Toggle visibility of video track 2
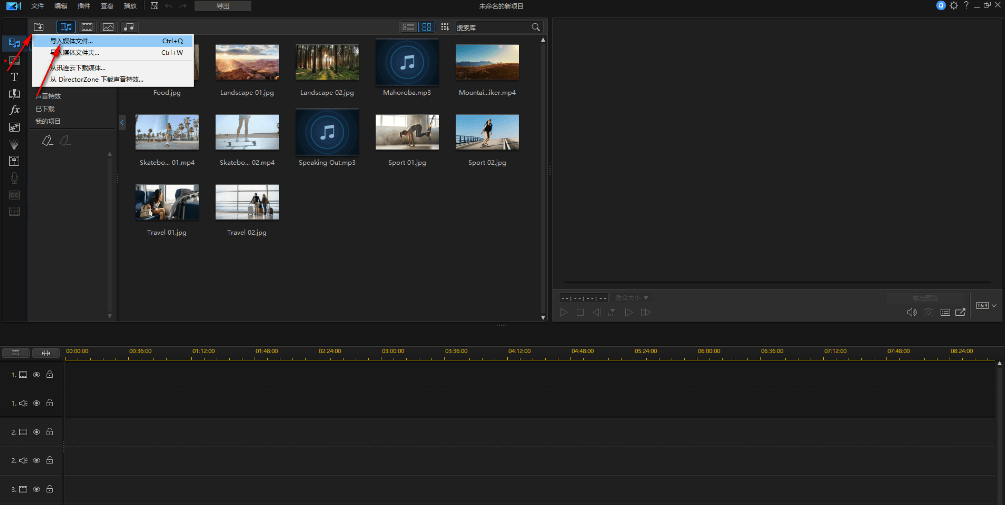Screen dimensions: 1005x505 [36, 432]
